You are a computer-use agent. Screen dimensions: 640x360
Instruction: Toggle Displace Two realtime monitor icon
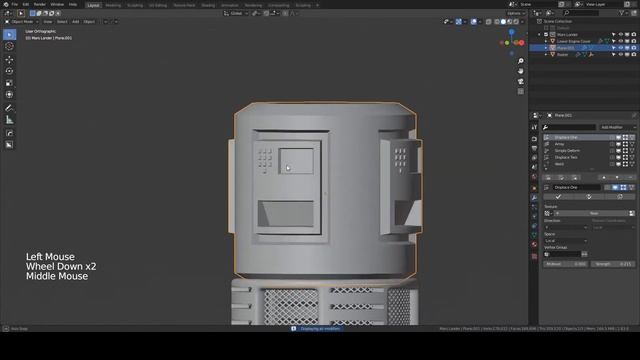(x=618, y=157)
